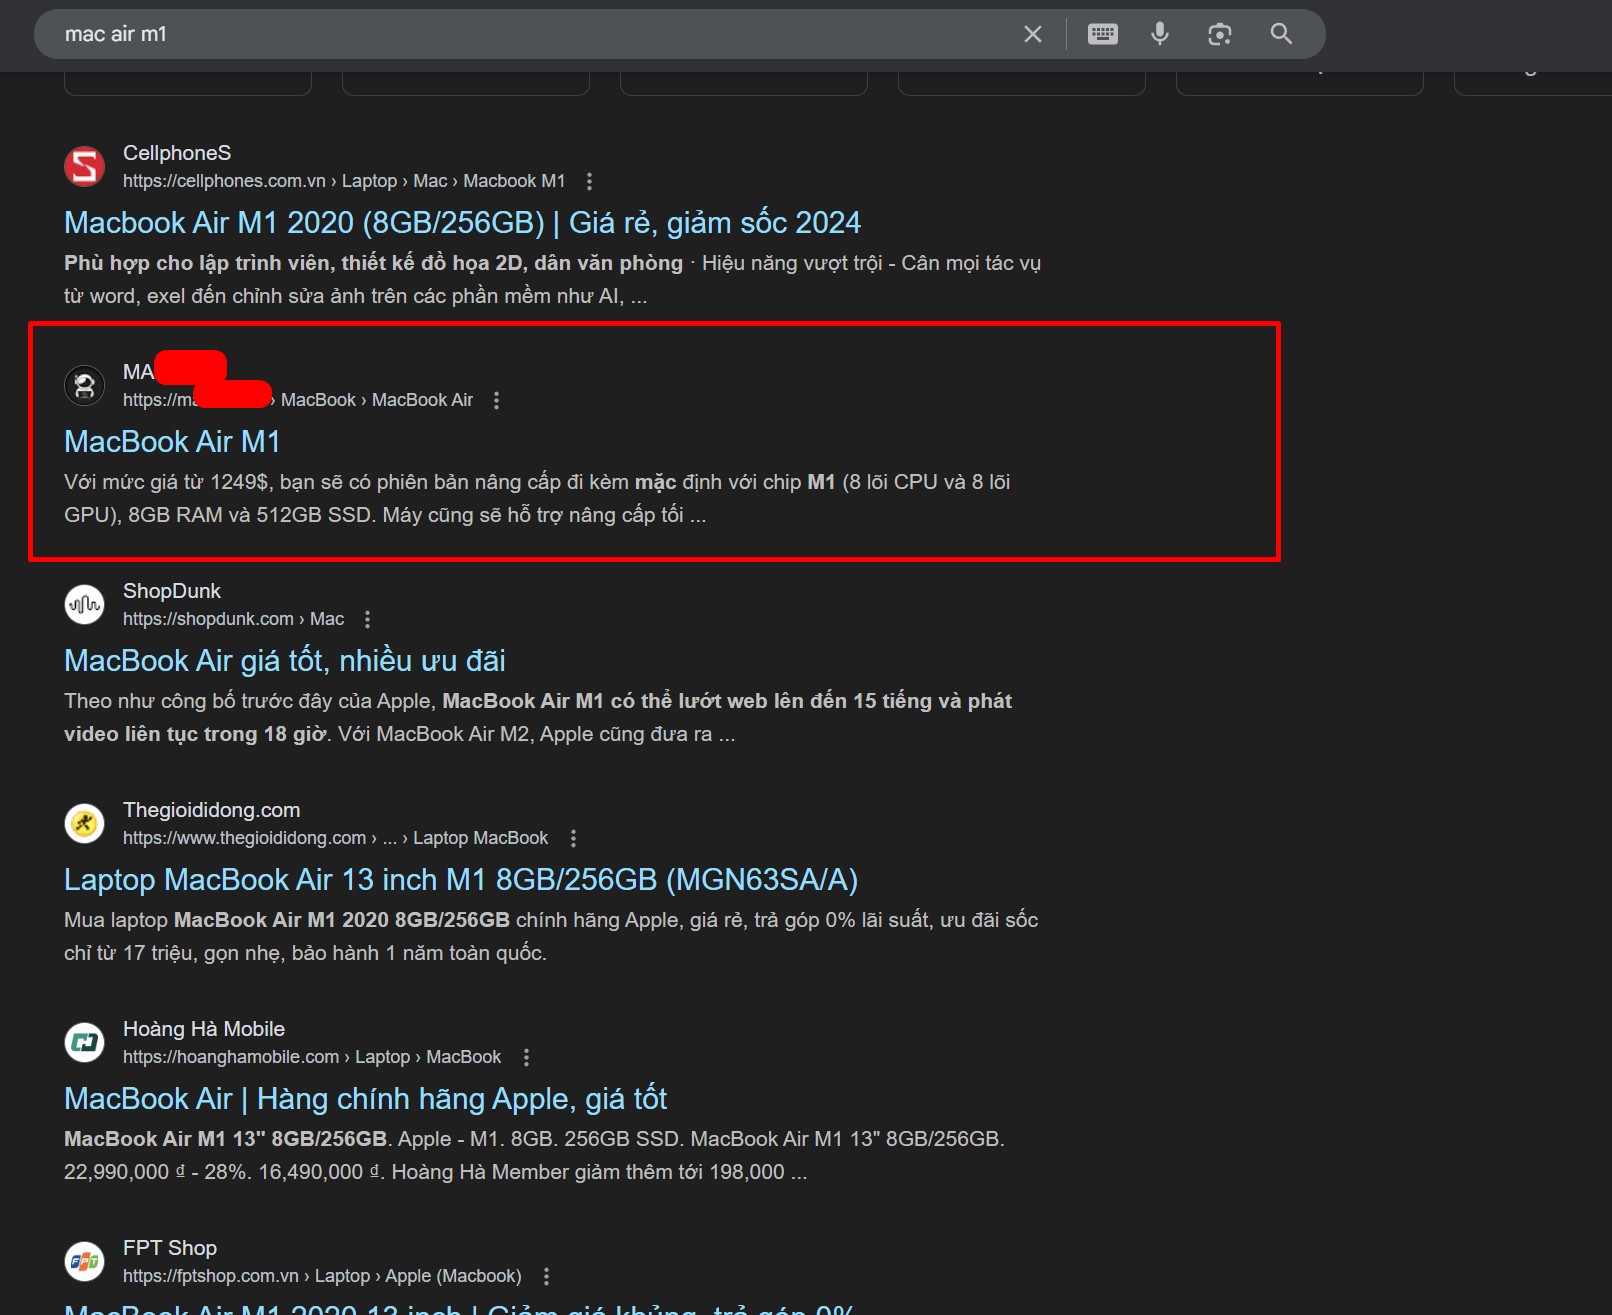
Task: Click snippet 'Mua laptop MacBook Air M1 2020'
Action: (287, 920)
